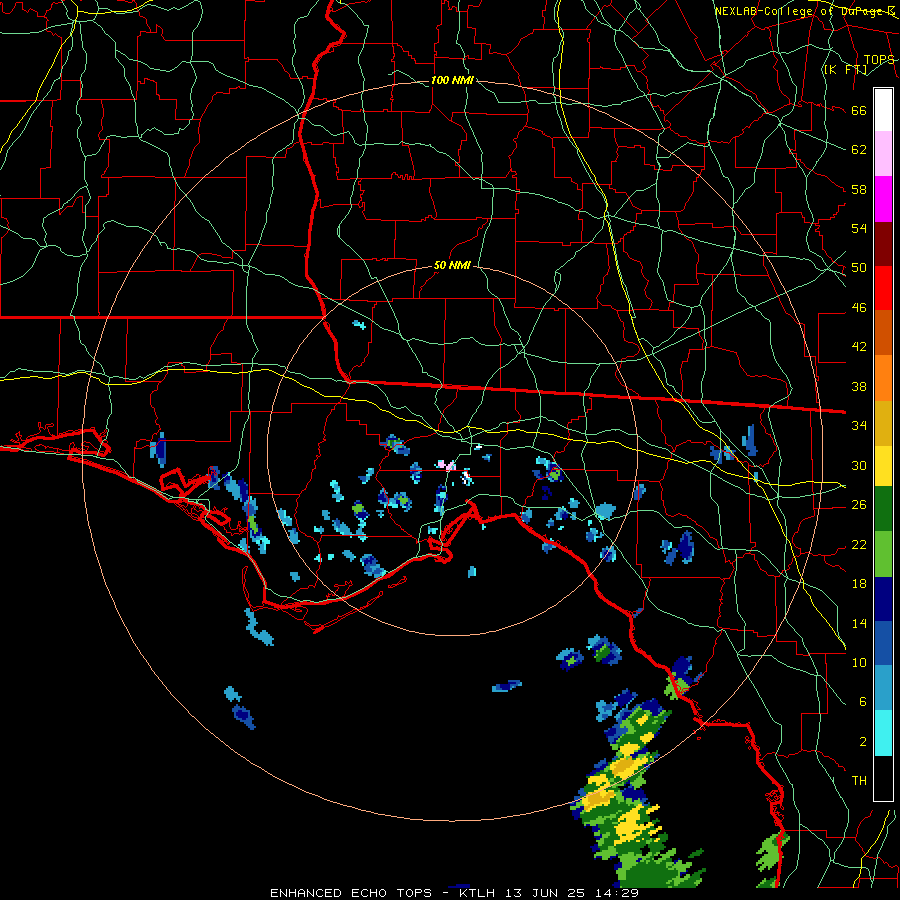Click the medium blue 10-14 kft swatch
900x900 pixels.
(x=883, y=643)
